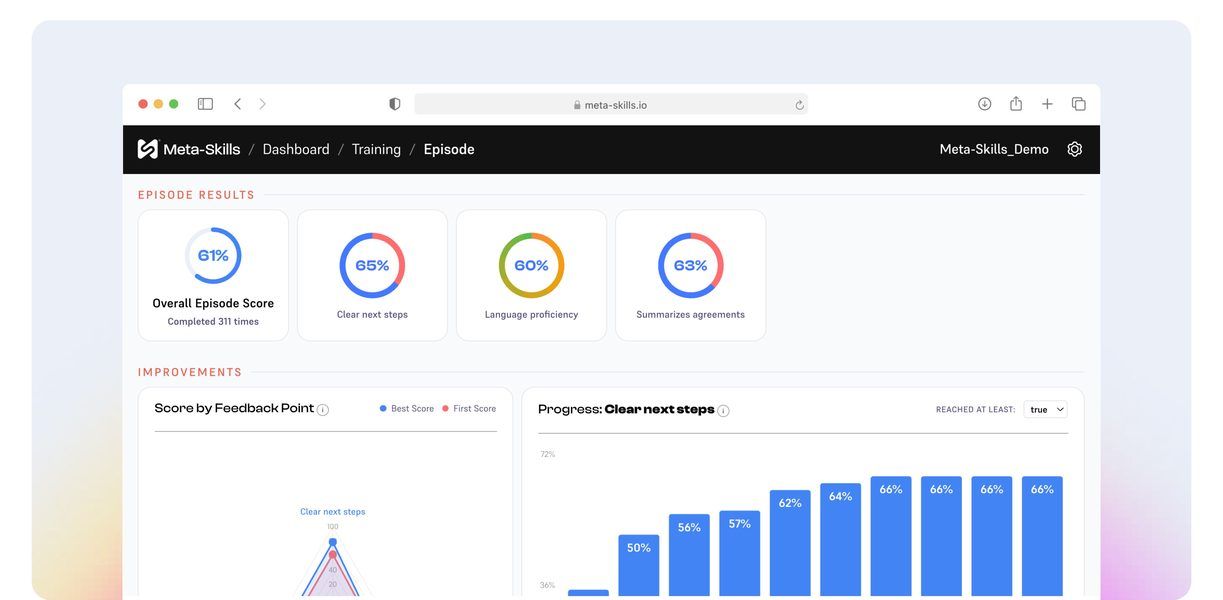This screenshot has height=600, width=1223.
Task: Click the Clear next steps radar axis label
Action: click(x=333, y=512)
